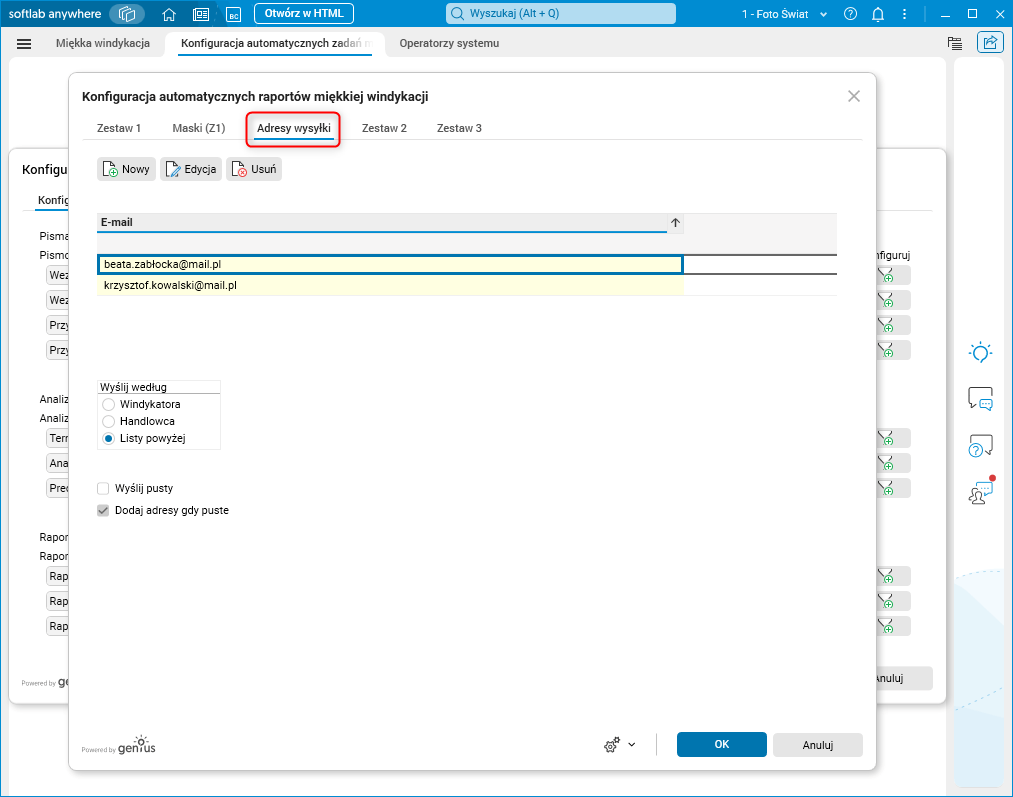Toggle the Dodaj adresy gdy puste checkbox
Viewport: 1013px width, 797px height.
[x=103, y=510]
